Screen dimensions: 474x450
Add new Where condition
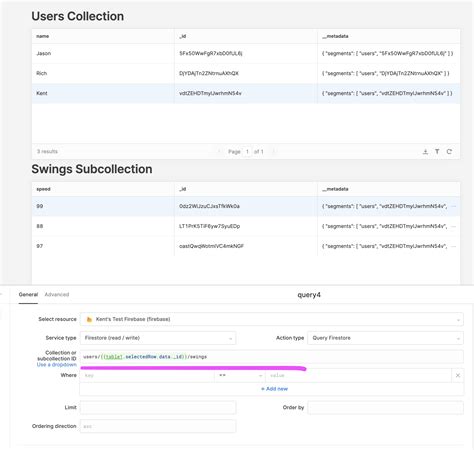[x=274, y=389]
